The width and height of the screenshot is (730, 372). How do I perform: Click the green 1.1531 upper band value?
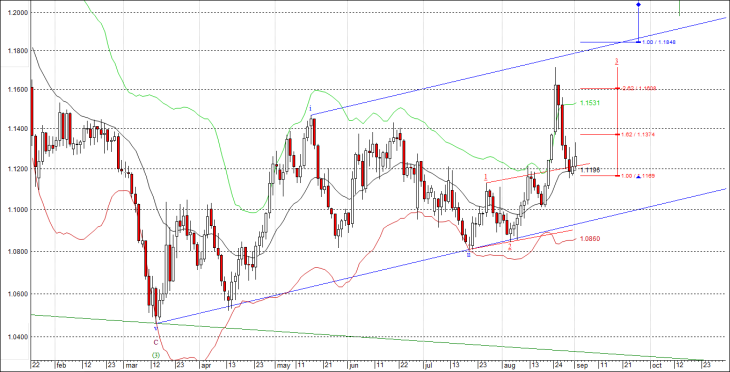coord(590,103)
